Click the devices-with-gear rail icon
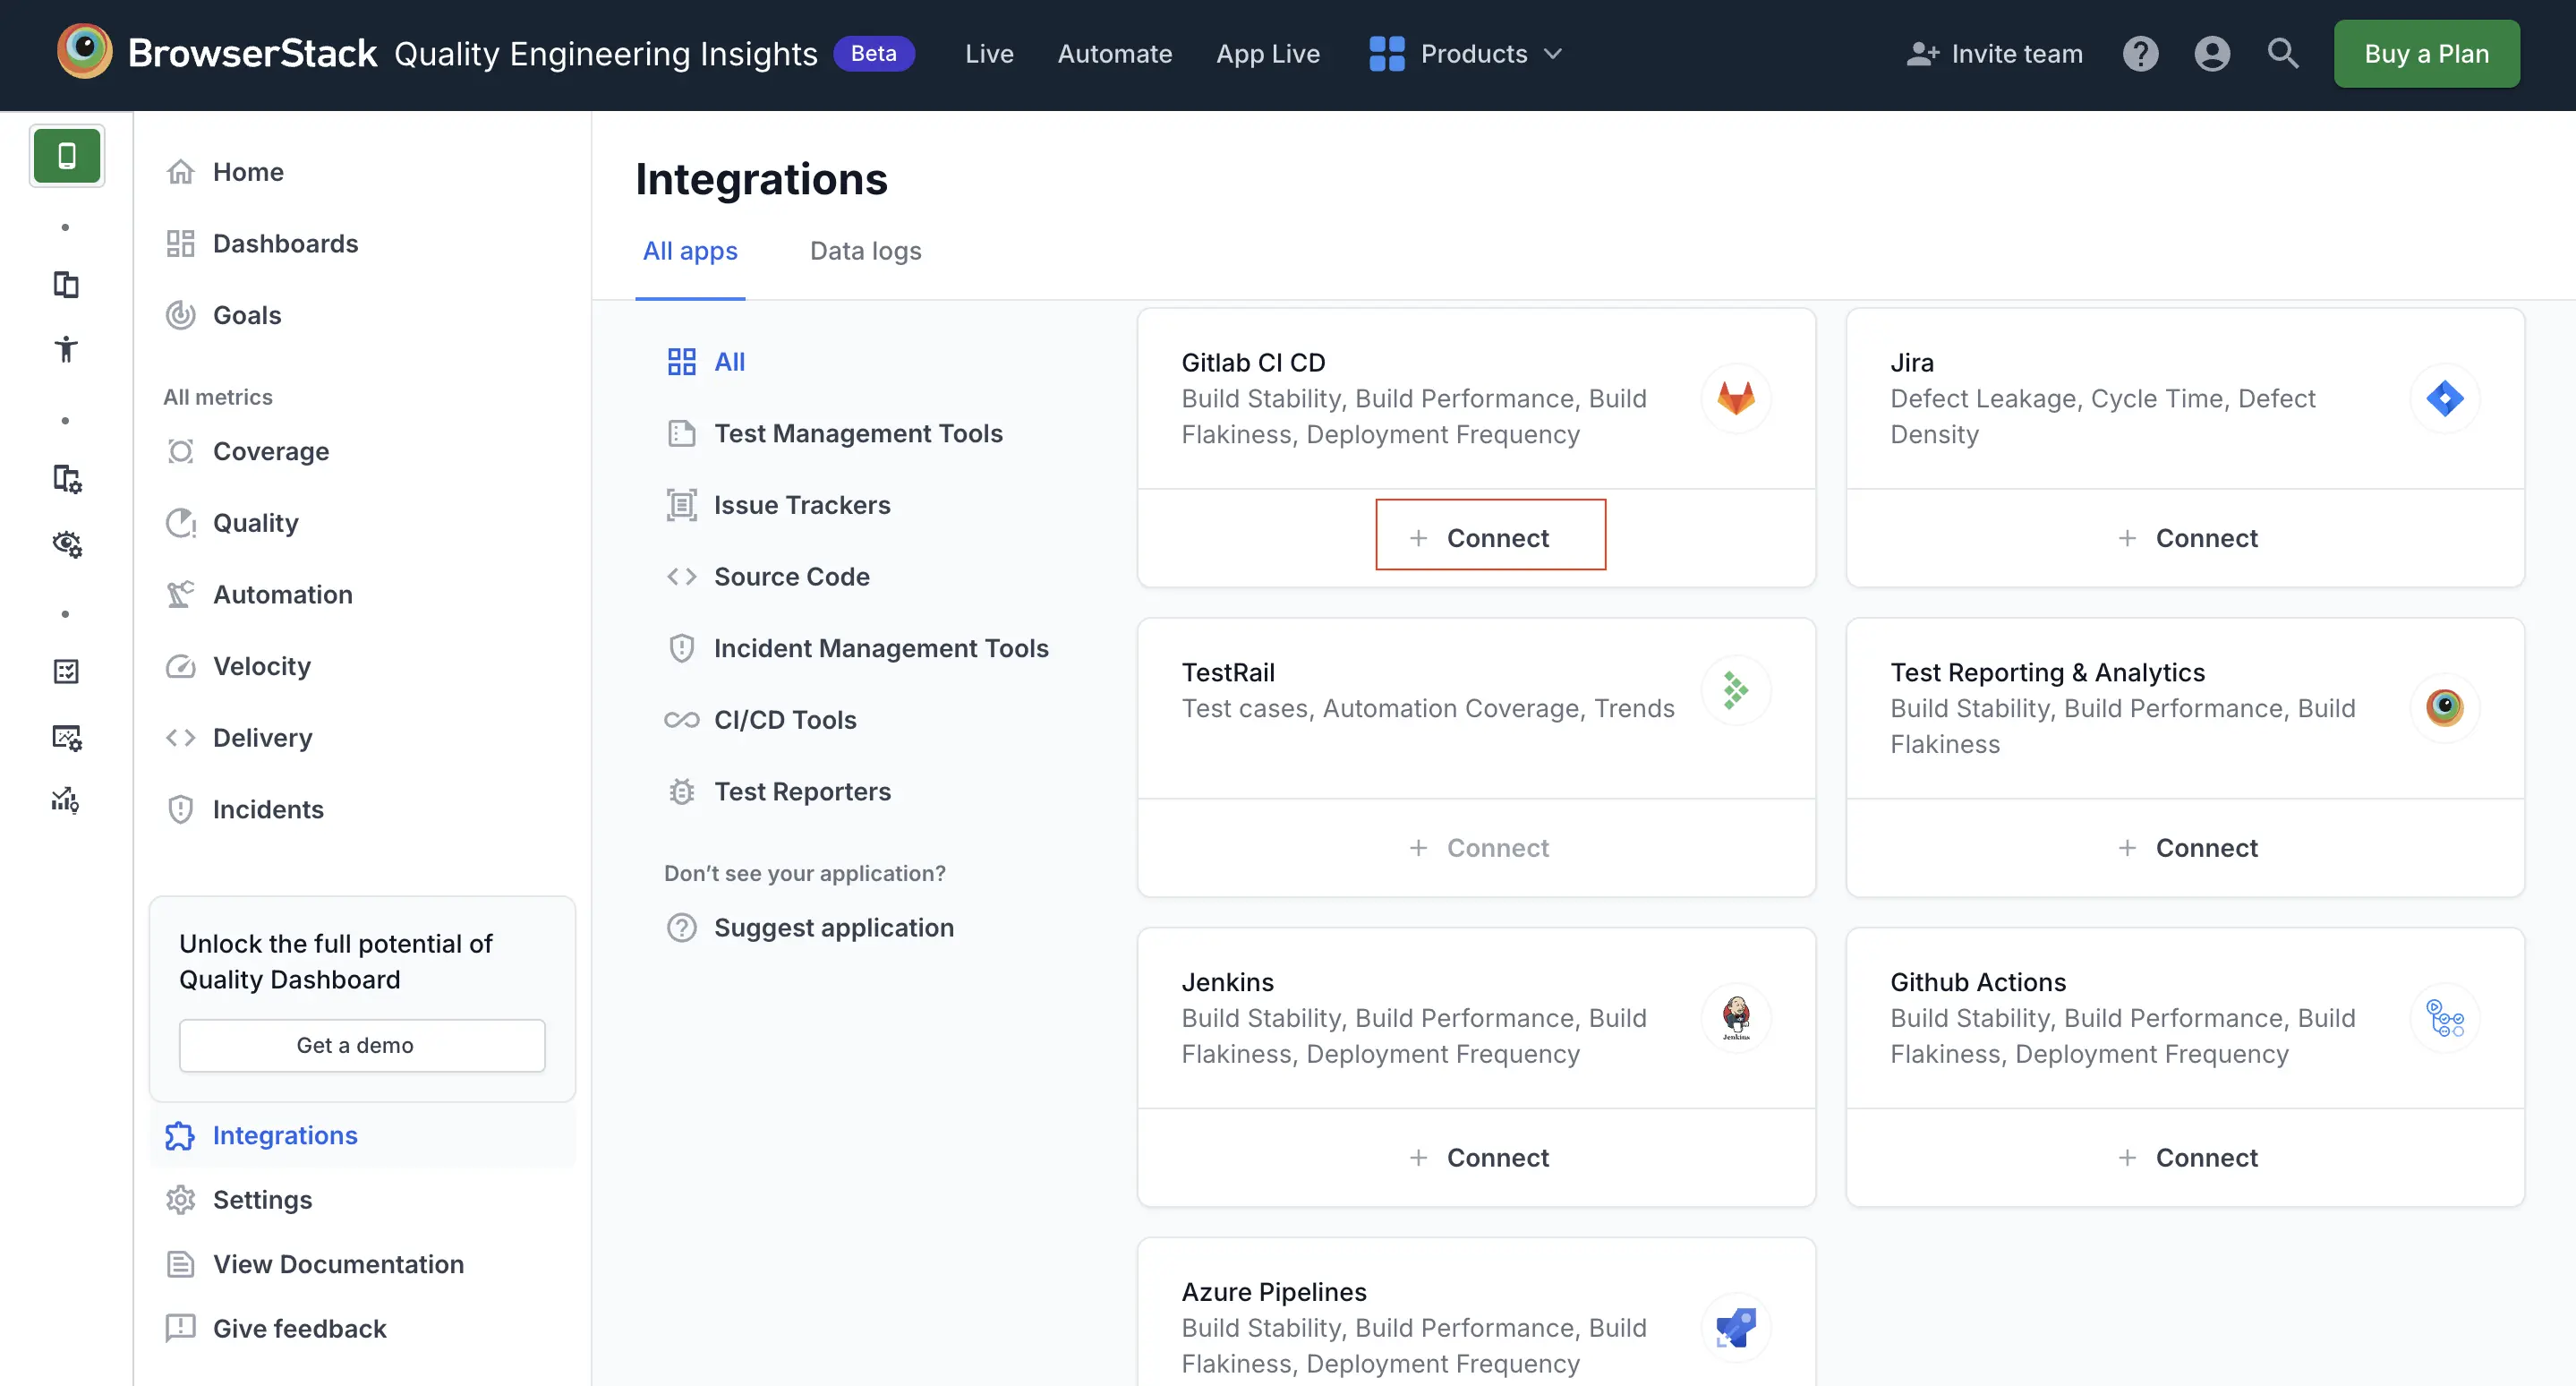 pyautogui.click(x=66, y=479)
